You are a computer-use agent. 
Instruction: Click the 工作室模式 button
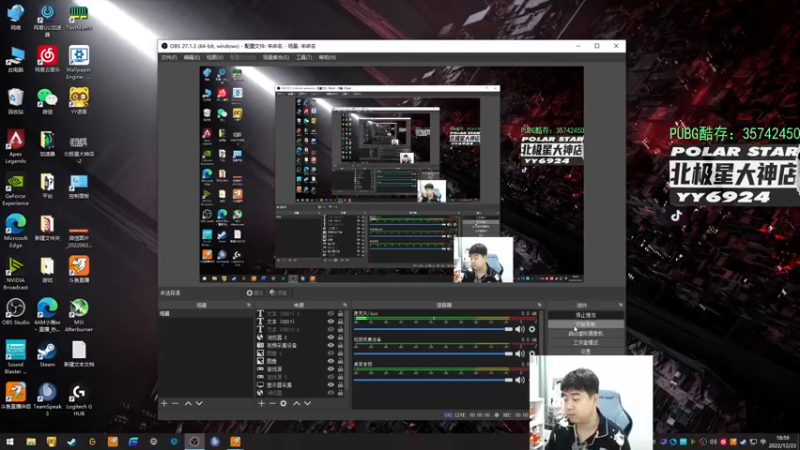pyautogui.click(x=585, y=342)
